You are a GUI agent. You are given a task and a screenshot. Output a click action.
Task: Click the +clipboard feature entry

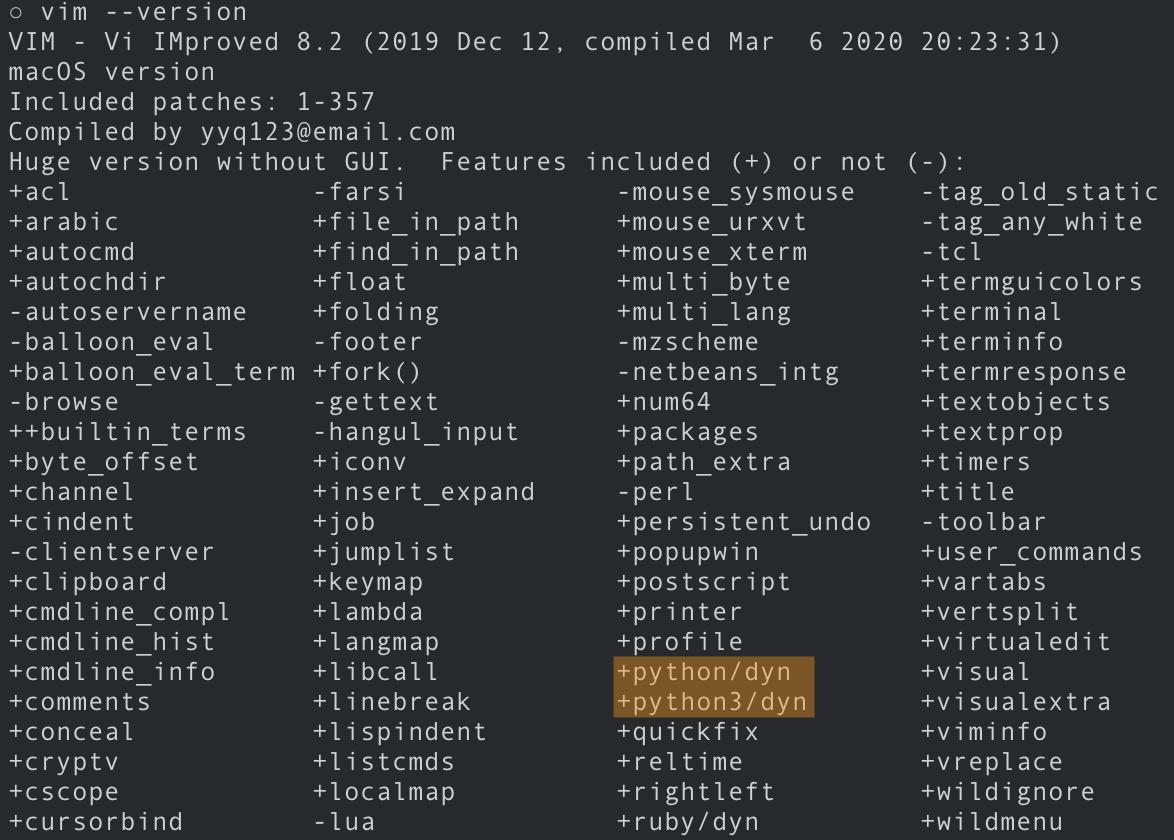pyautogui.click(x=88, y=582)
